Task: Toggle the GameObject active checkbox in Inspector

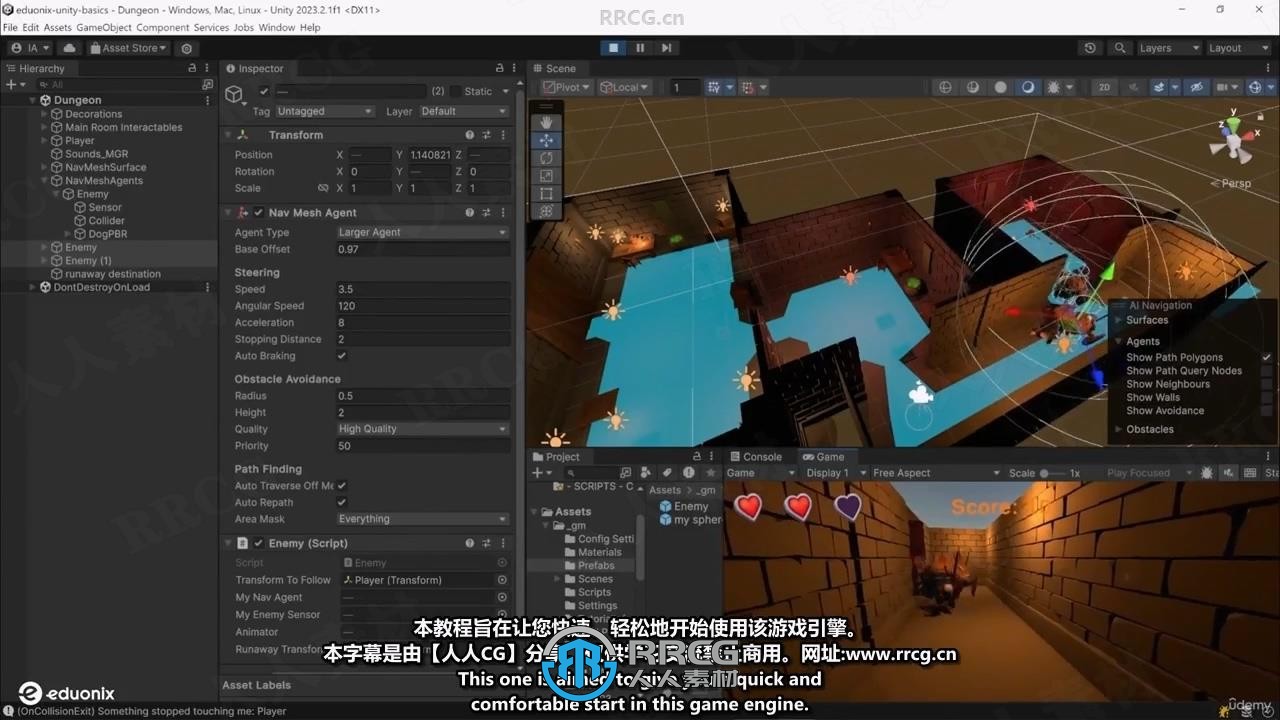Action: pos(264,91)
